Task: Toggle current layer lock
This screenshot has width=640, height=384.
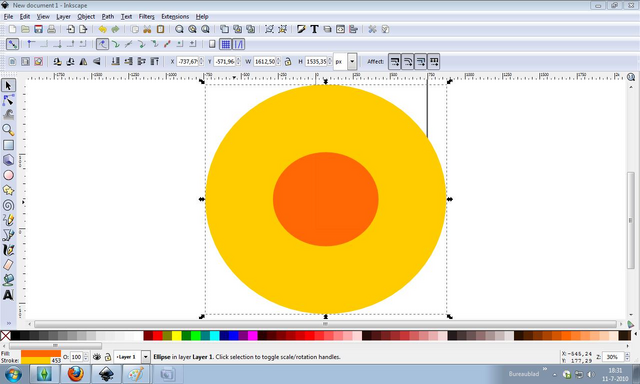Action: point(108,357)
